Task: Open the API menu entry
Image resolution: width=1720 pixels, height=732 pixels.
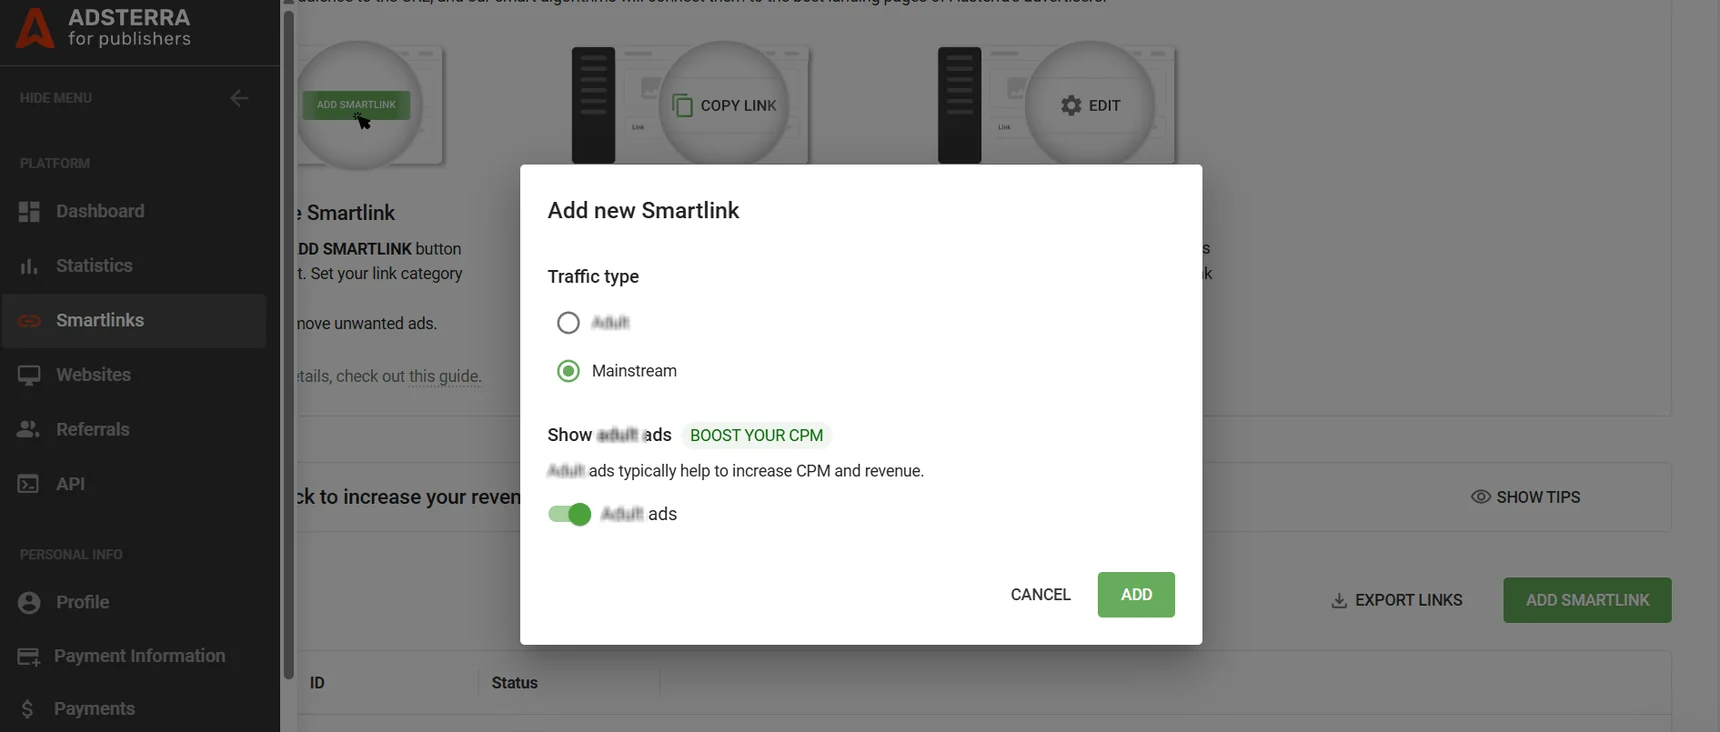Action: click(134, 484)
